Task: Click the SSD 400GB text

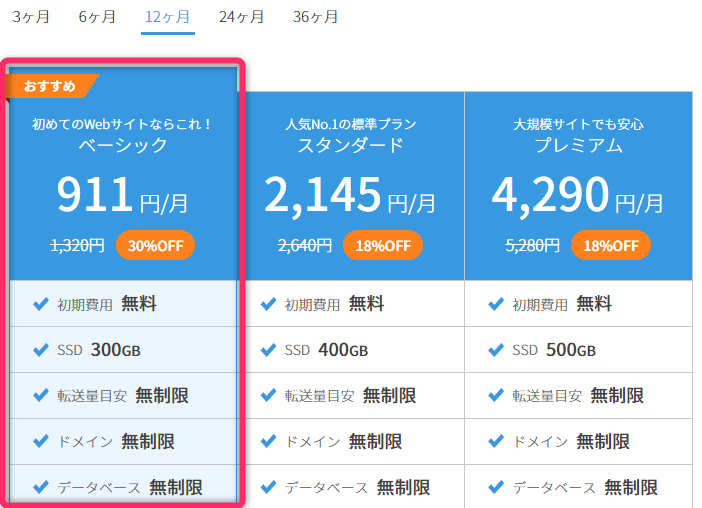Action: [326, 350]
